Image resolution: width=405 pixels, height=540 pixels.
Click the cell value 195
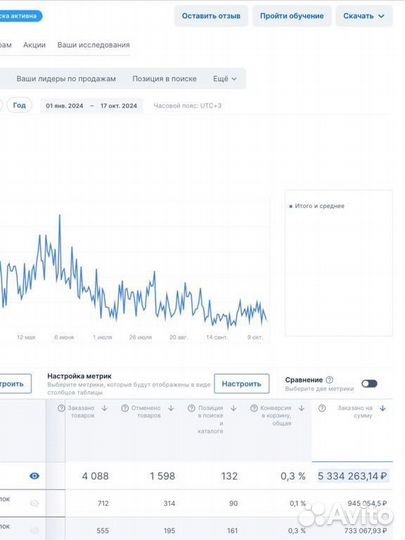[169, 530]
